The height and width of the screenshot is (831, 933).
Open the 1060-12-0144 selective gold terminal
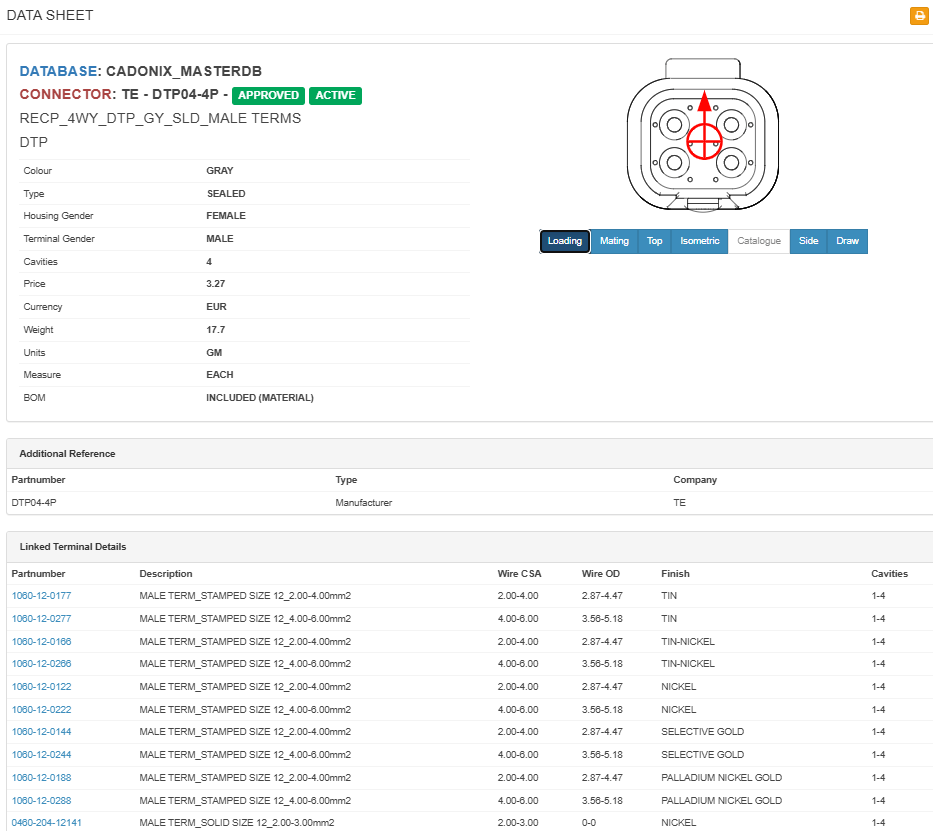click(x=41, y=732)
